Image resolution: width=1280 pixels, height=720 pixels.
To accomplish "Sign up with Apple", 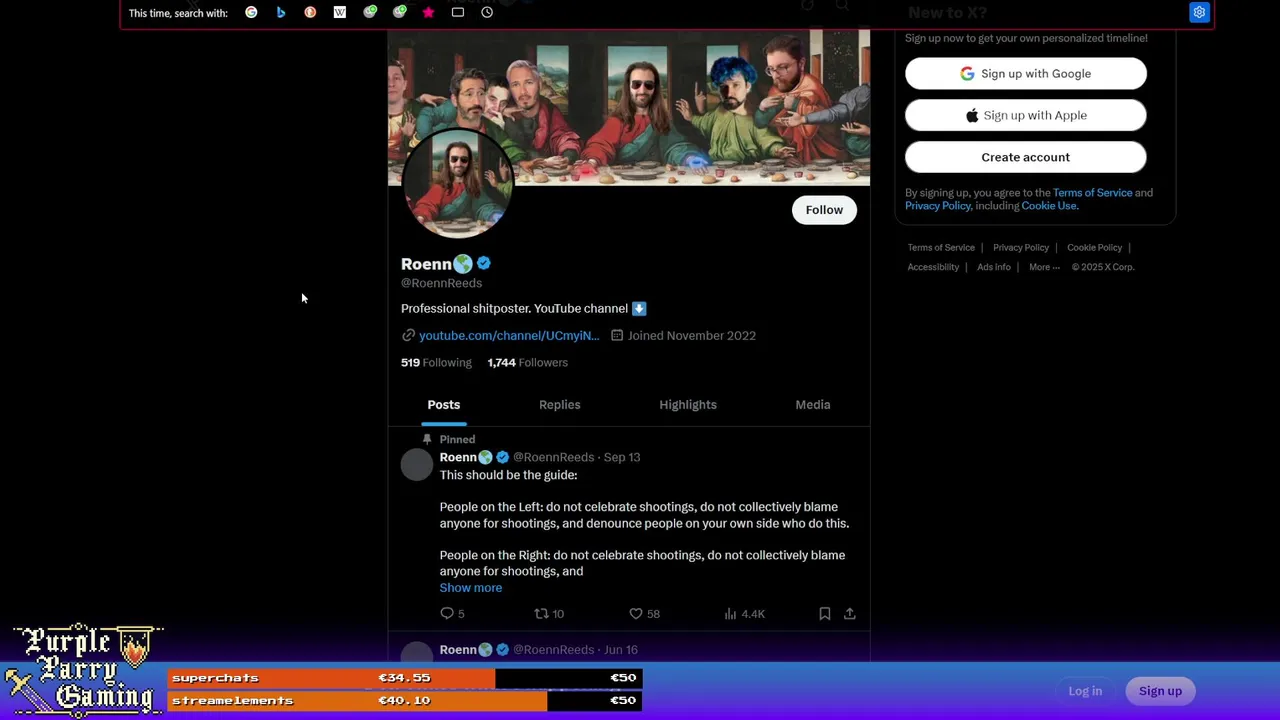I will (1026, 116).
